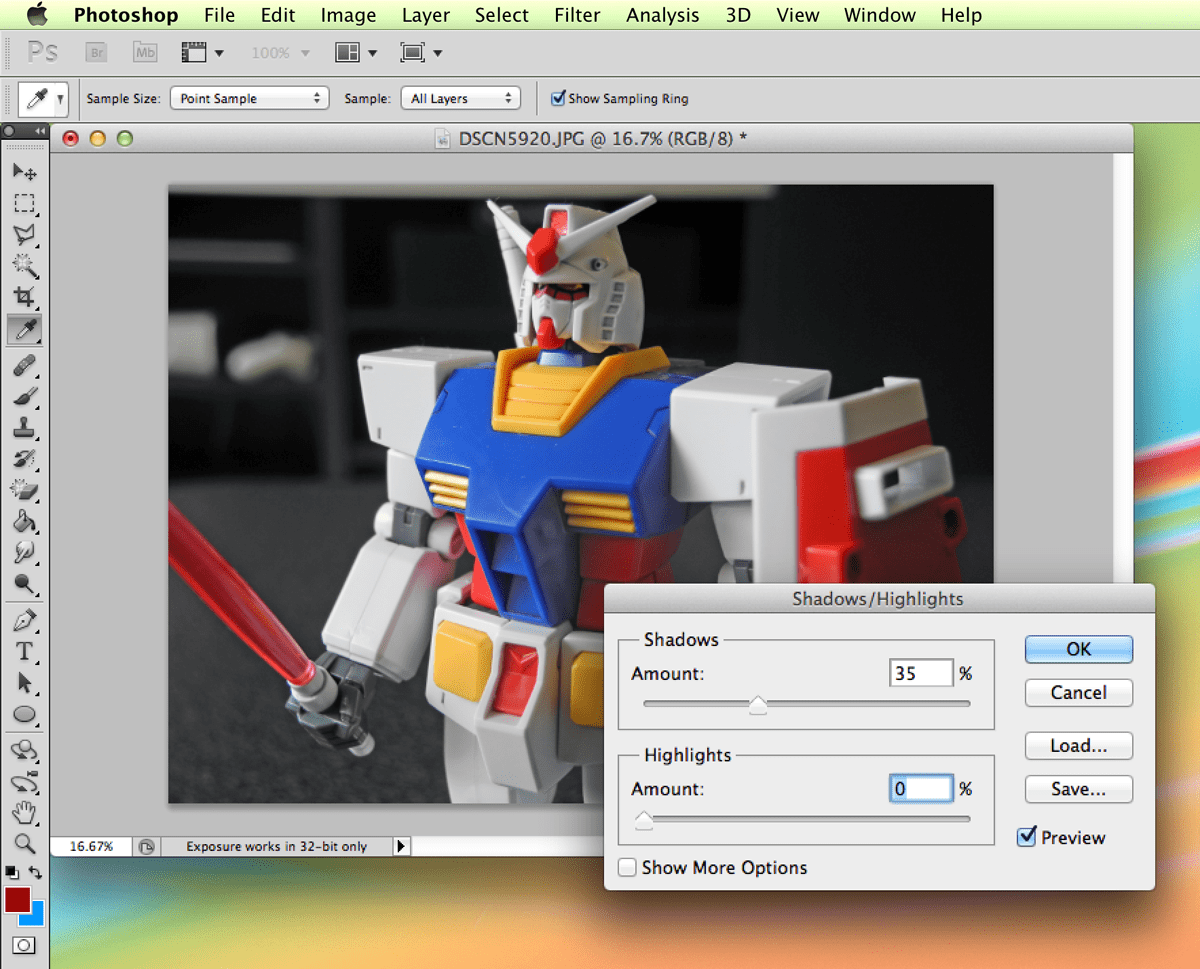Image resolution: width=1200 pixels, height=969 pixels.
Task: Select the Type tool
Action: (x=24, y=652)
